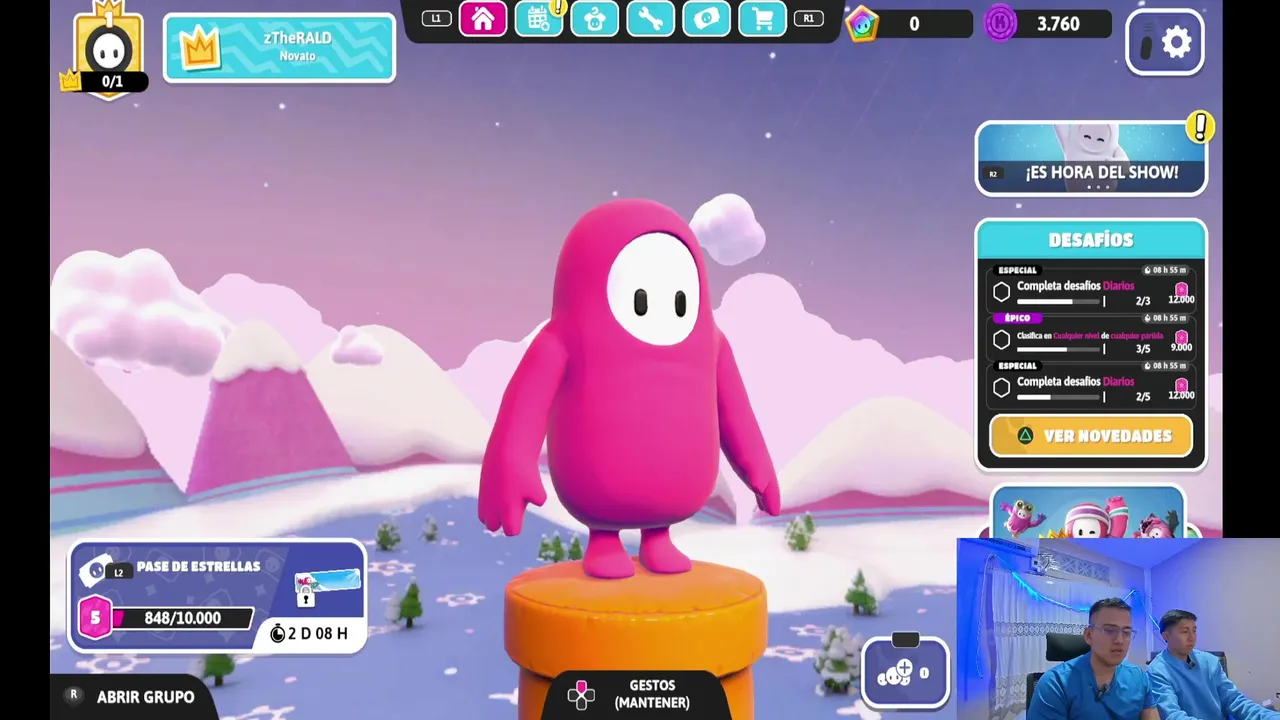Open the PASE DE ESTRELLAS panel

(218, 597)
